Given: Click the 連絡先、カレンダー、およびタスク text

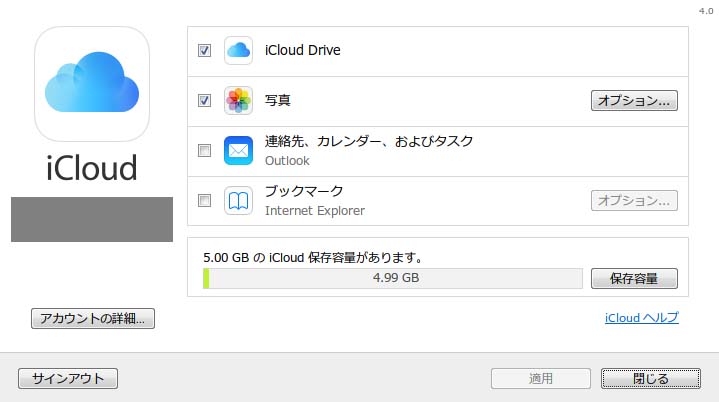Looking at the screenshot, I should (369, 141).
